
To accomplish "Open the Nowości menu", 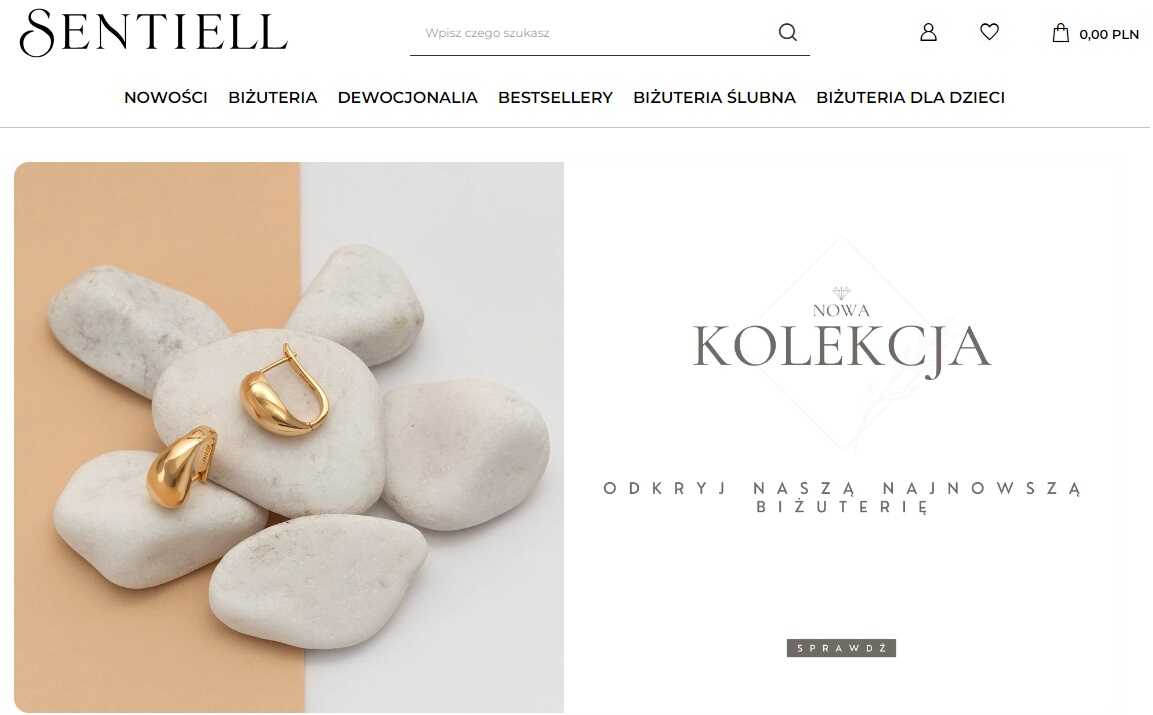I will click(165, 97).
